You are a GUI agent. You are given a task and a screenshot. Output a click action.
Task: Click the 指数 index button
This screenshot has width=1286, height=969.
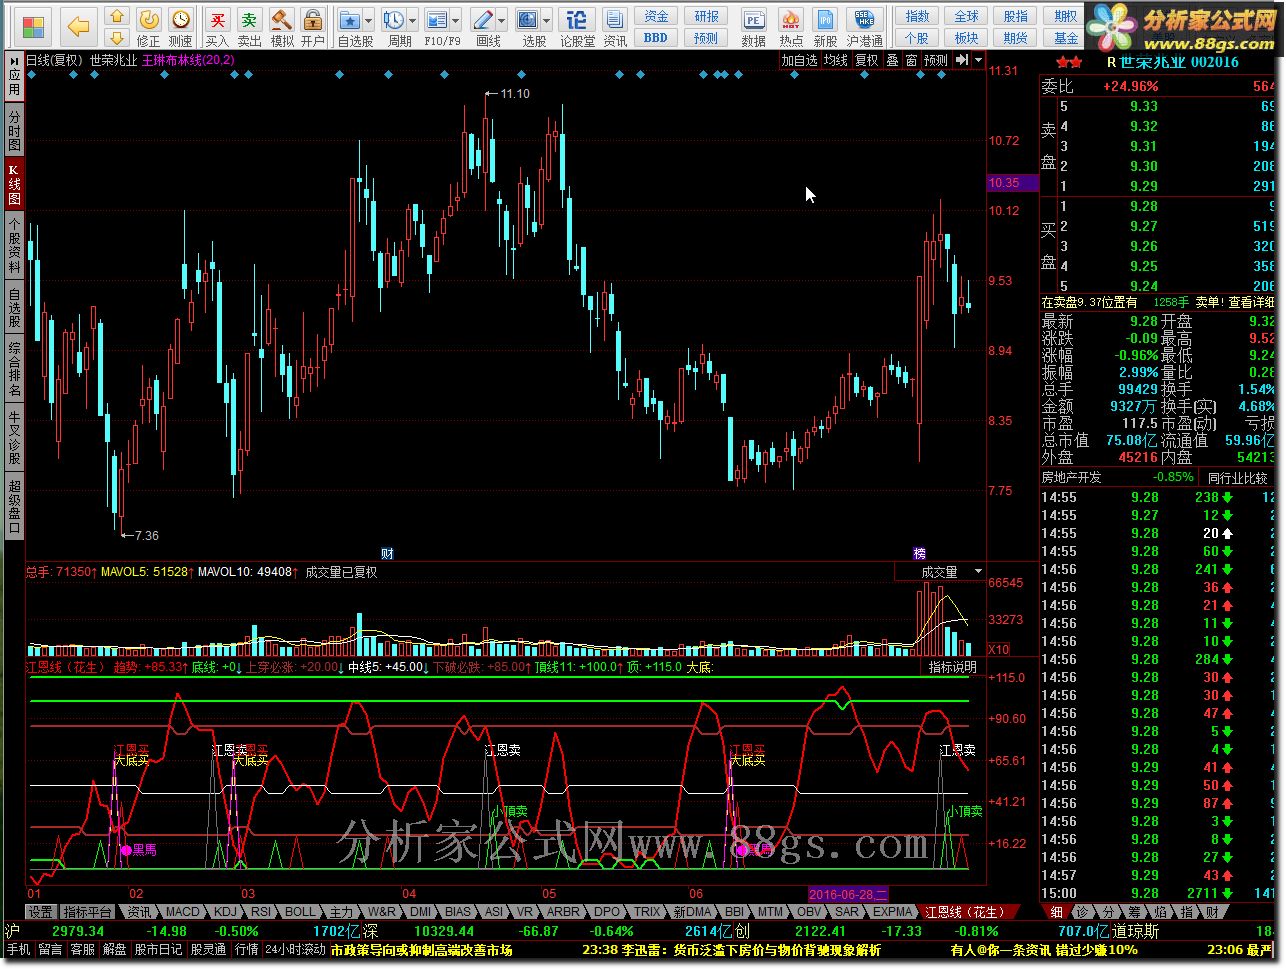tap(917, 16)
